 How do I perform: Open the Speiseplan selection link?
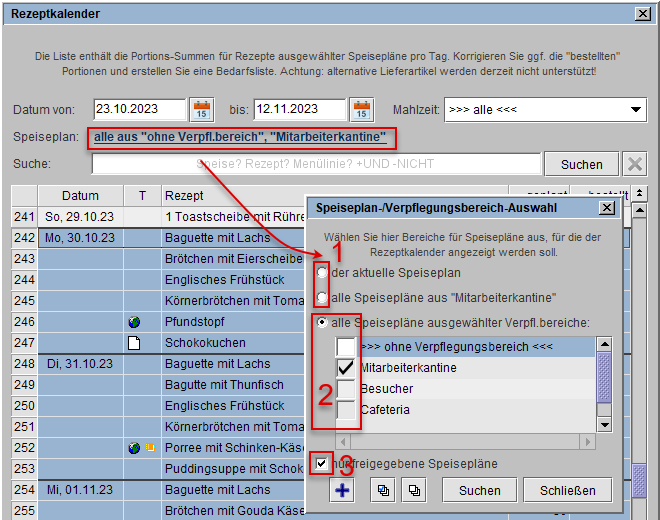(240, 137)
